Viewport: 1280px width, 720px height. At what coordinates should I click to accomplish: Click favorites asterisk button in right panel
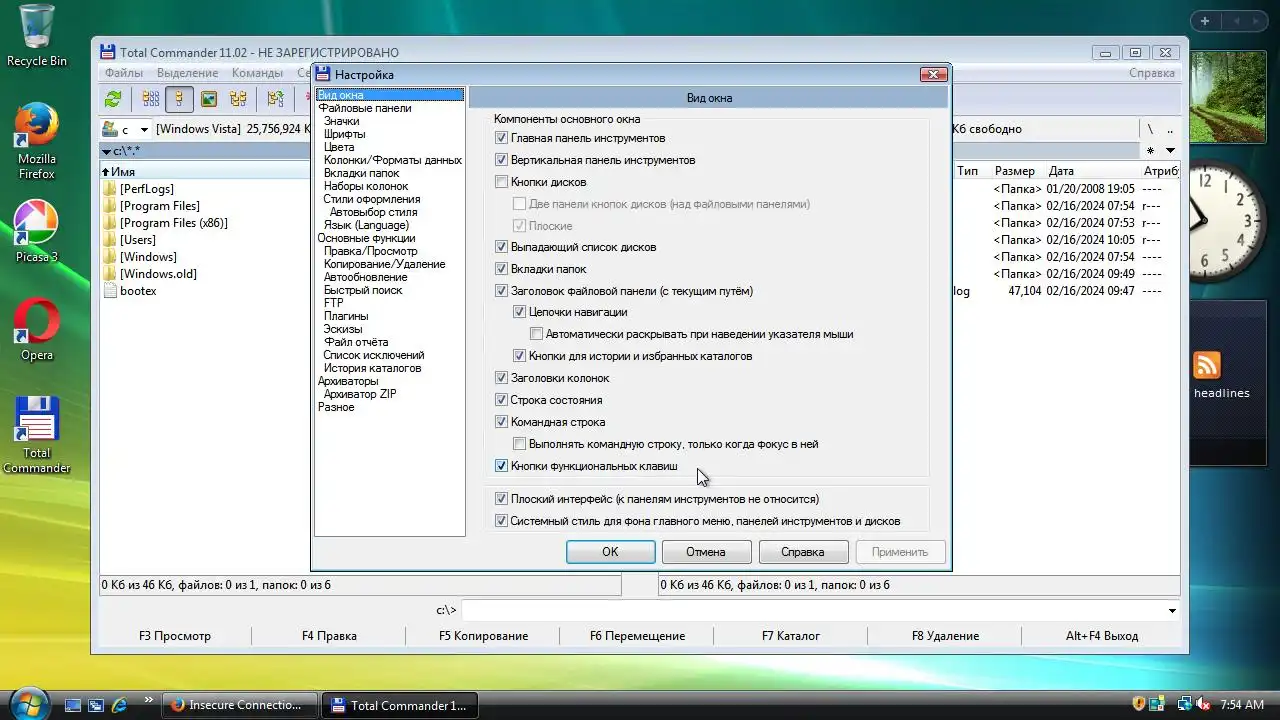point(1151,151)
